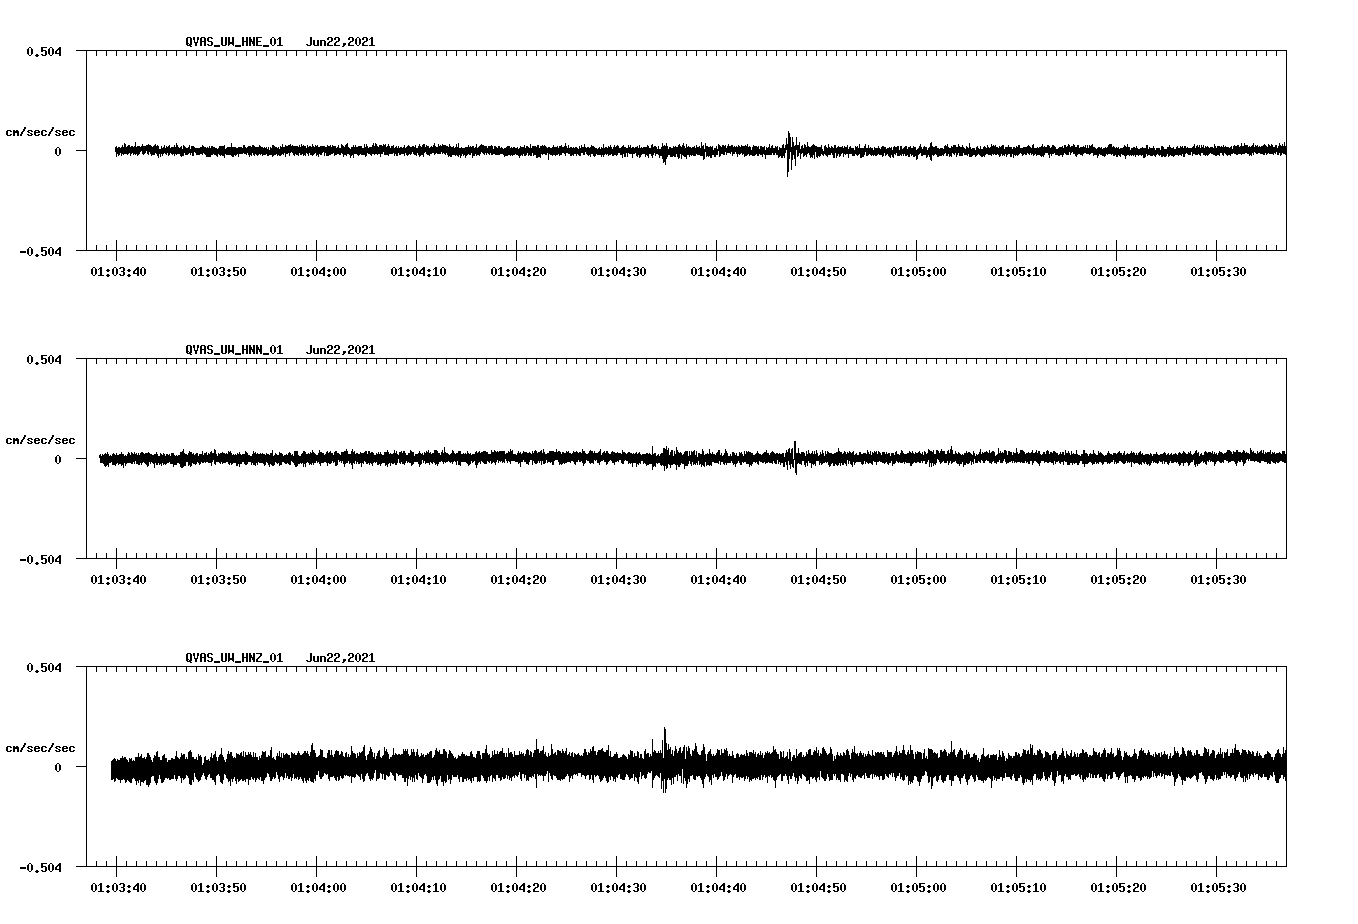Select time label 01:04:10 under HNE plot

coord(418,272)
